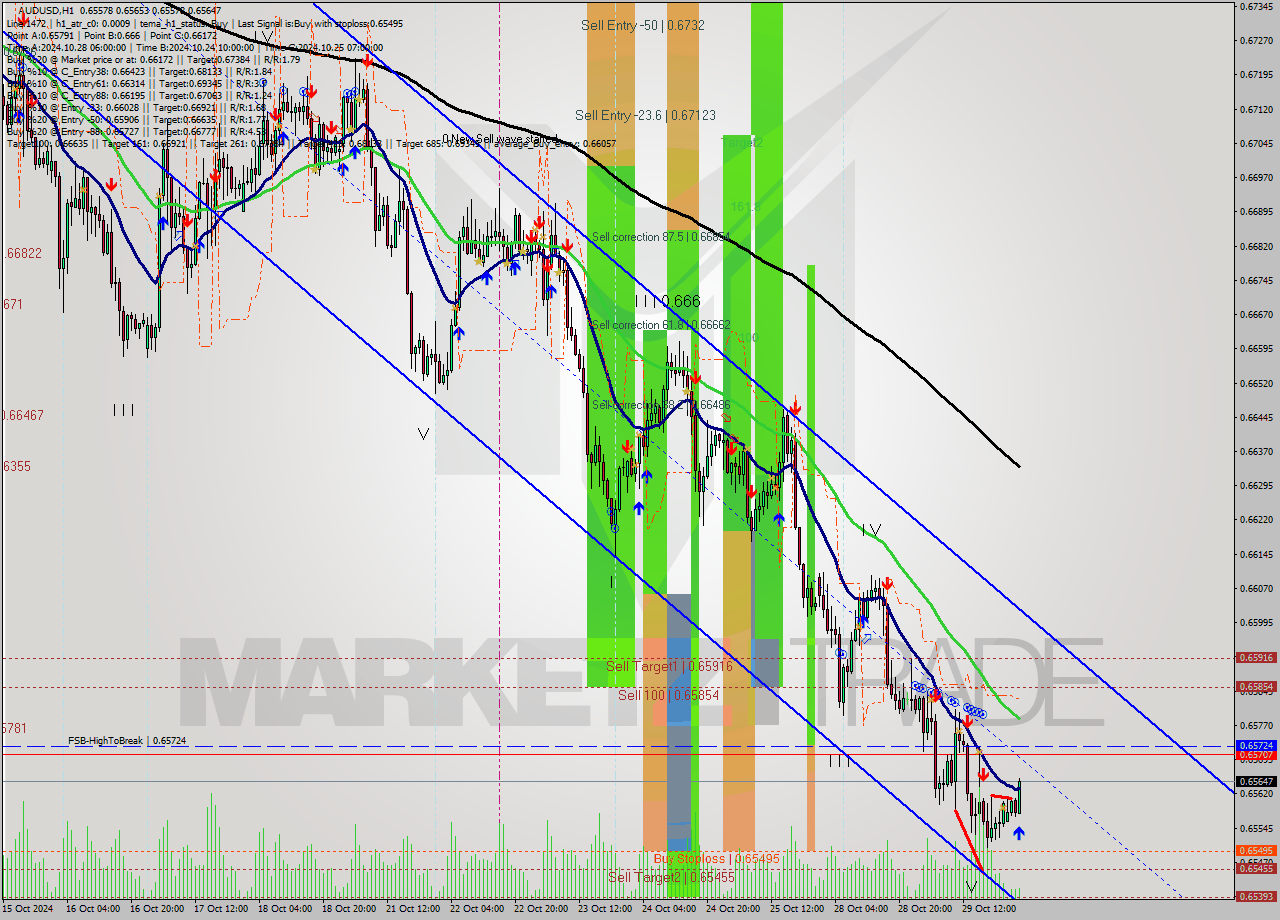Click the '21 Oct 12:00' time axis label

[413, 909]
